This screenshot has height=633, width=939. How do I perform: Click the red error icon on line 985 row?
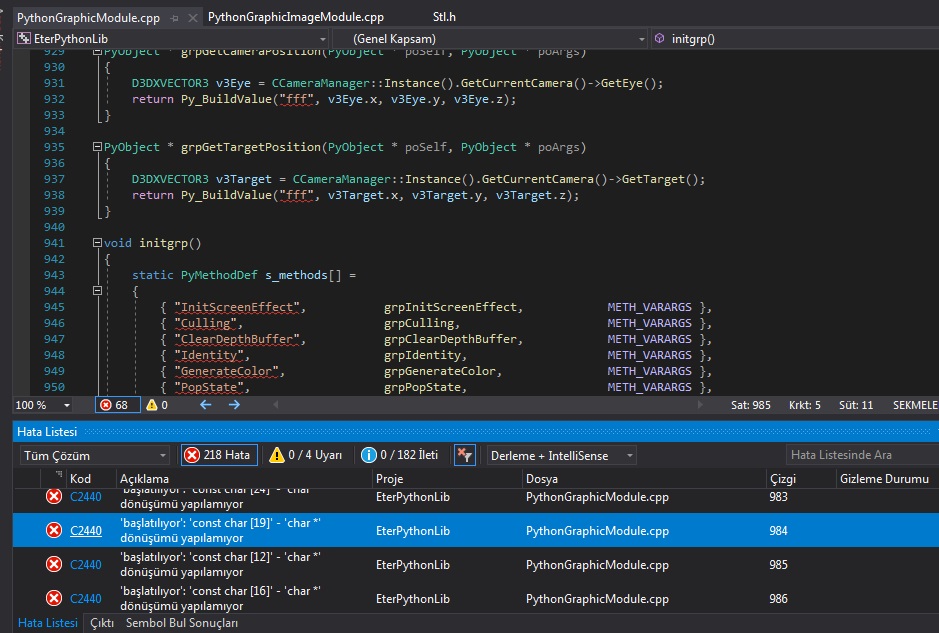point(54,564)
